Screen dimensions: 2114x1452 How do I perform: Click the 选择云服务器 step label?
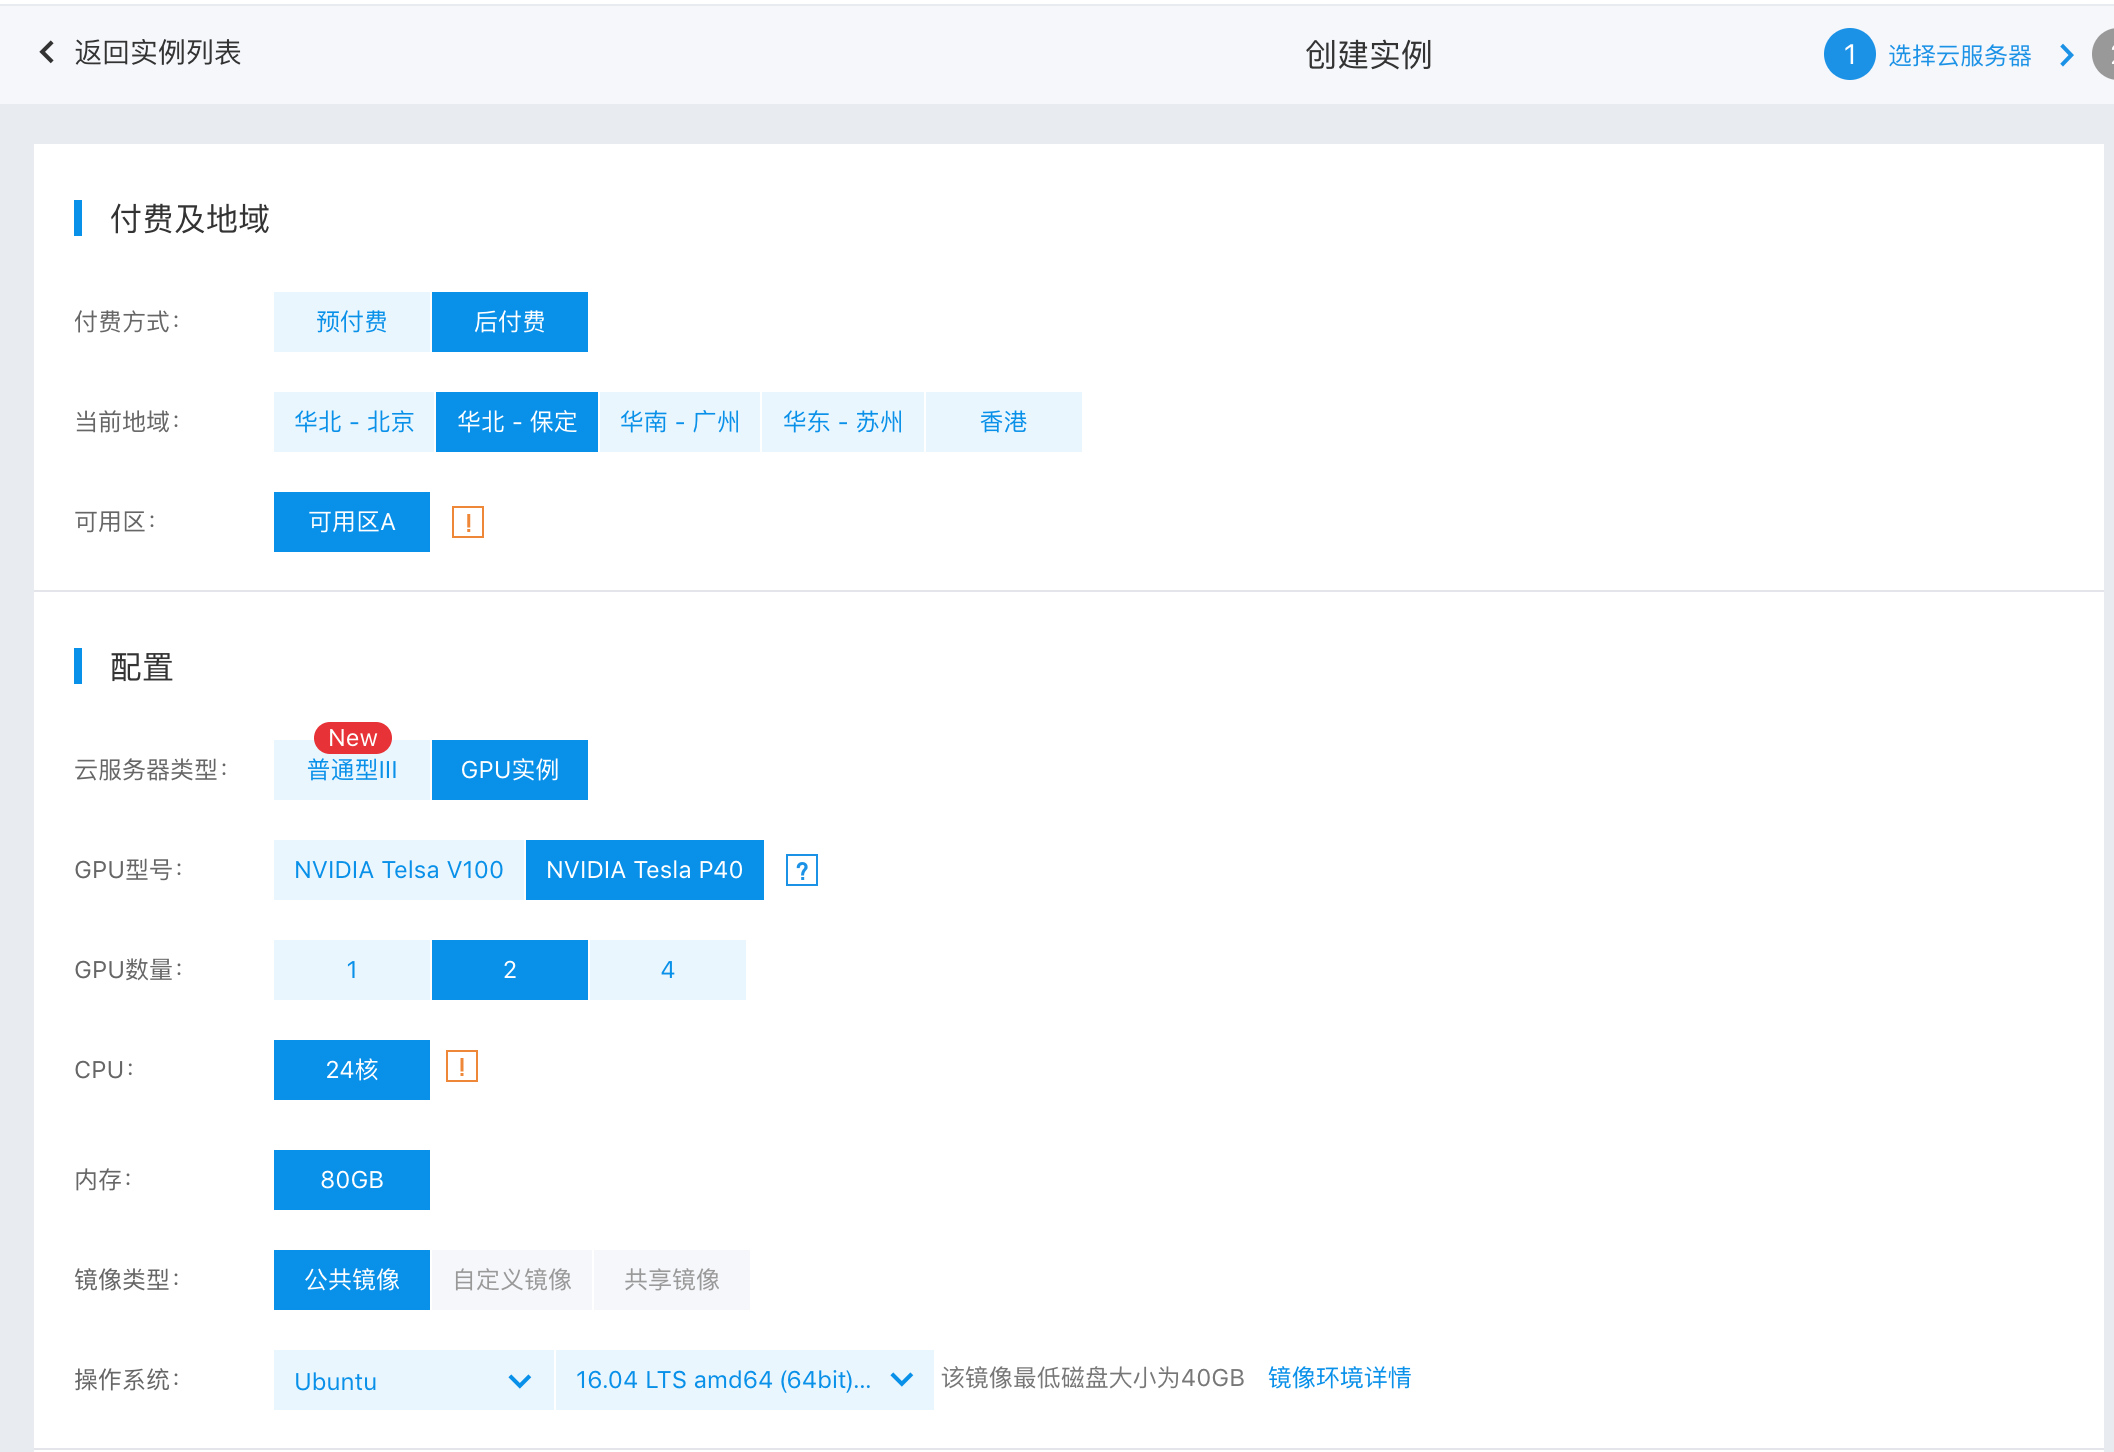pyautogui.click(x=1960, y=55)
